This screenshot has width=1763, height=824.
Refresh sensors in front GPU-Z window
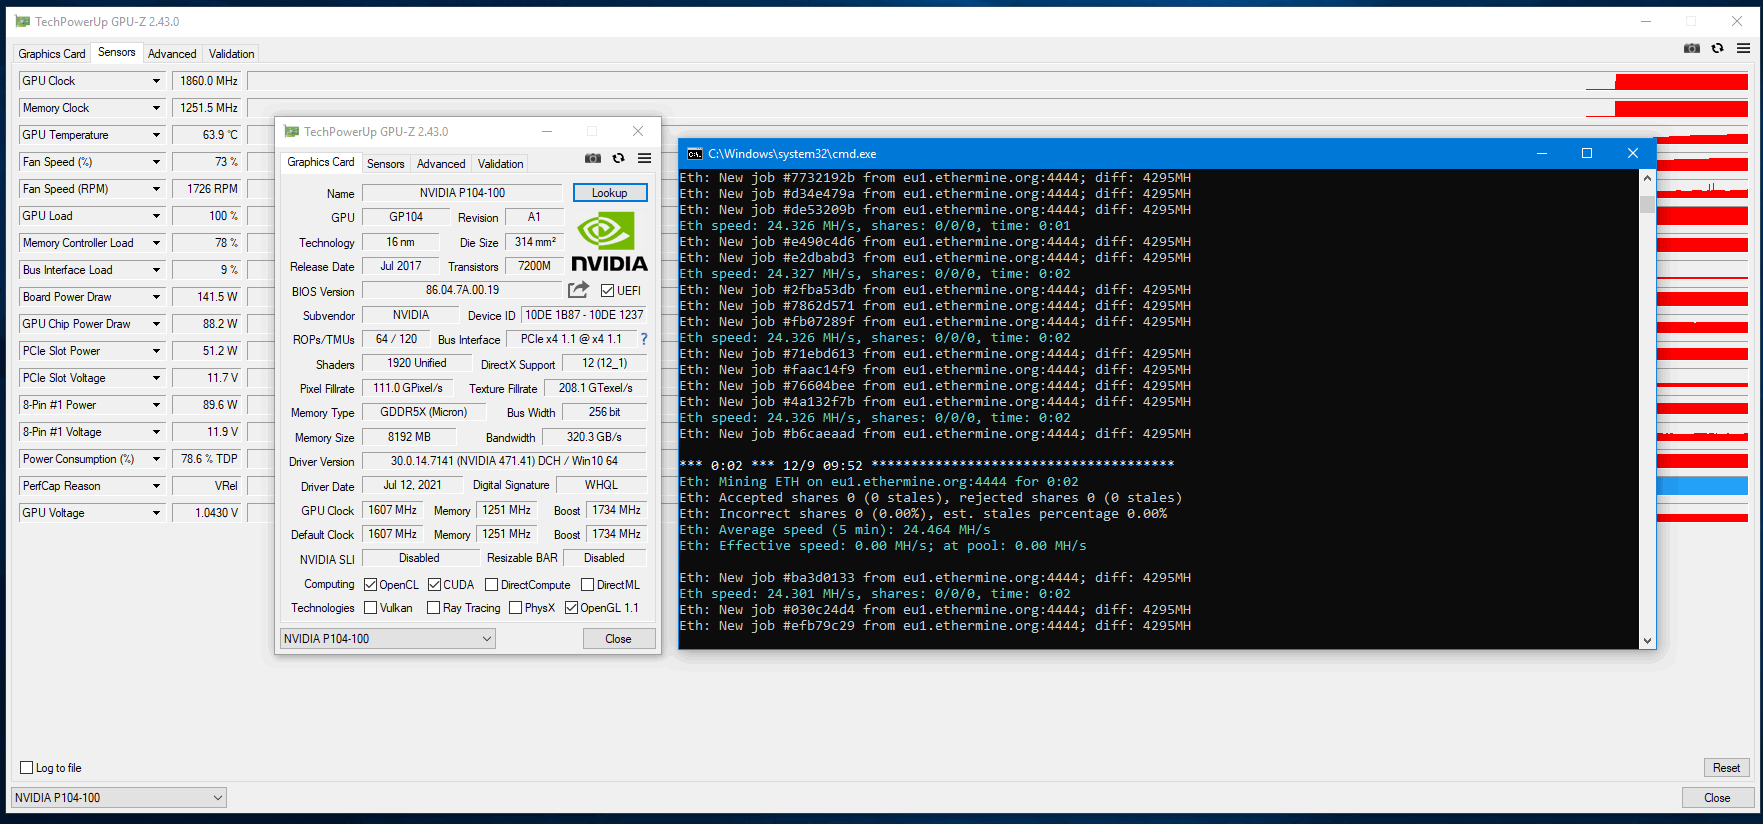click(619, 158)
